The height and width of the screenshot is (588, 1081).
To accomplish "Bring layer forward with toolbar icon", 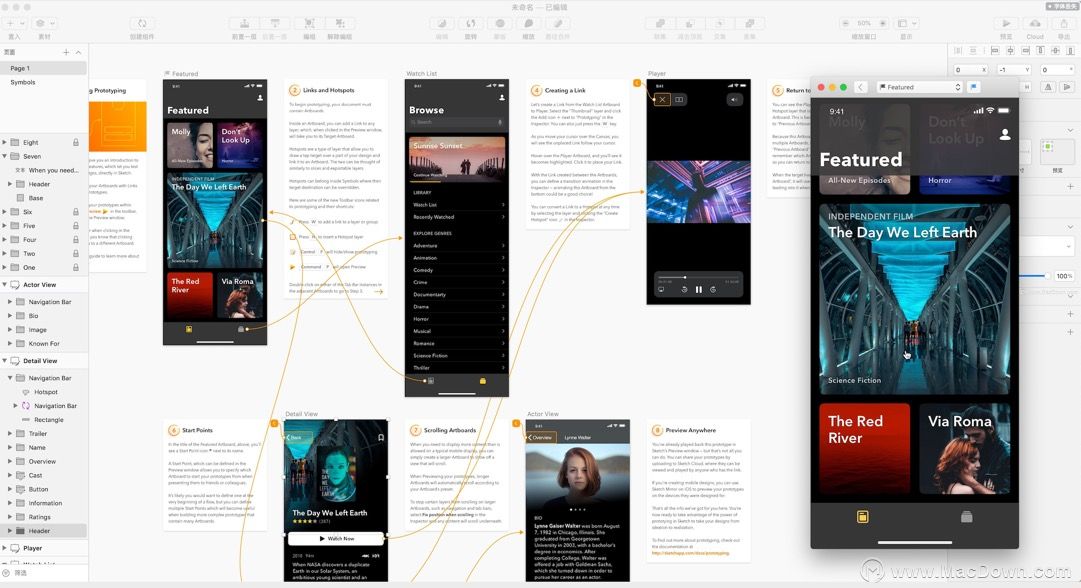I will coord(244,23).
